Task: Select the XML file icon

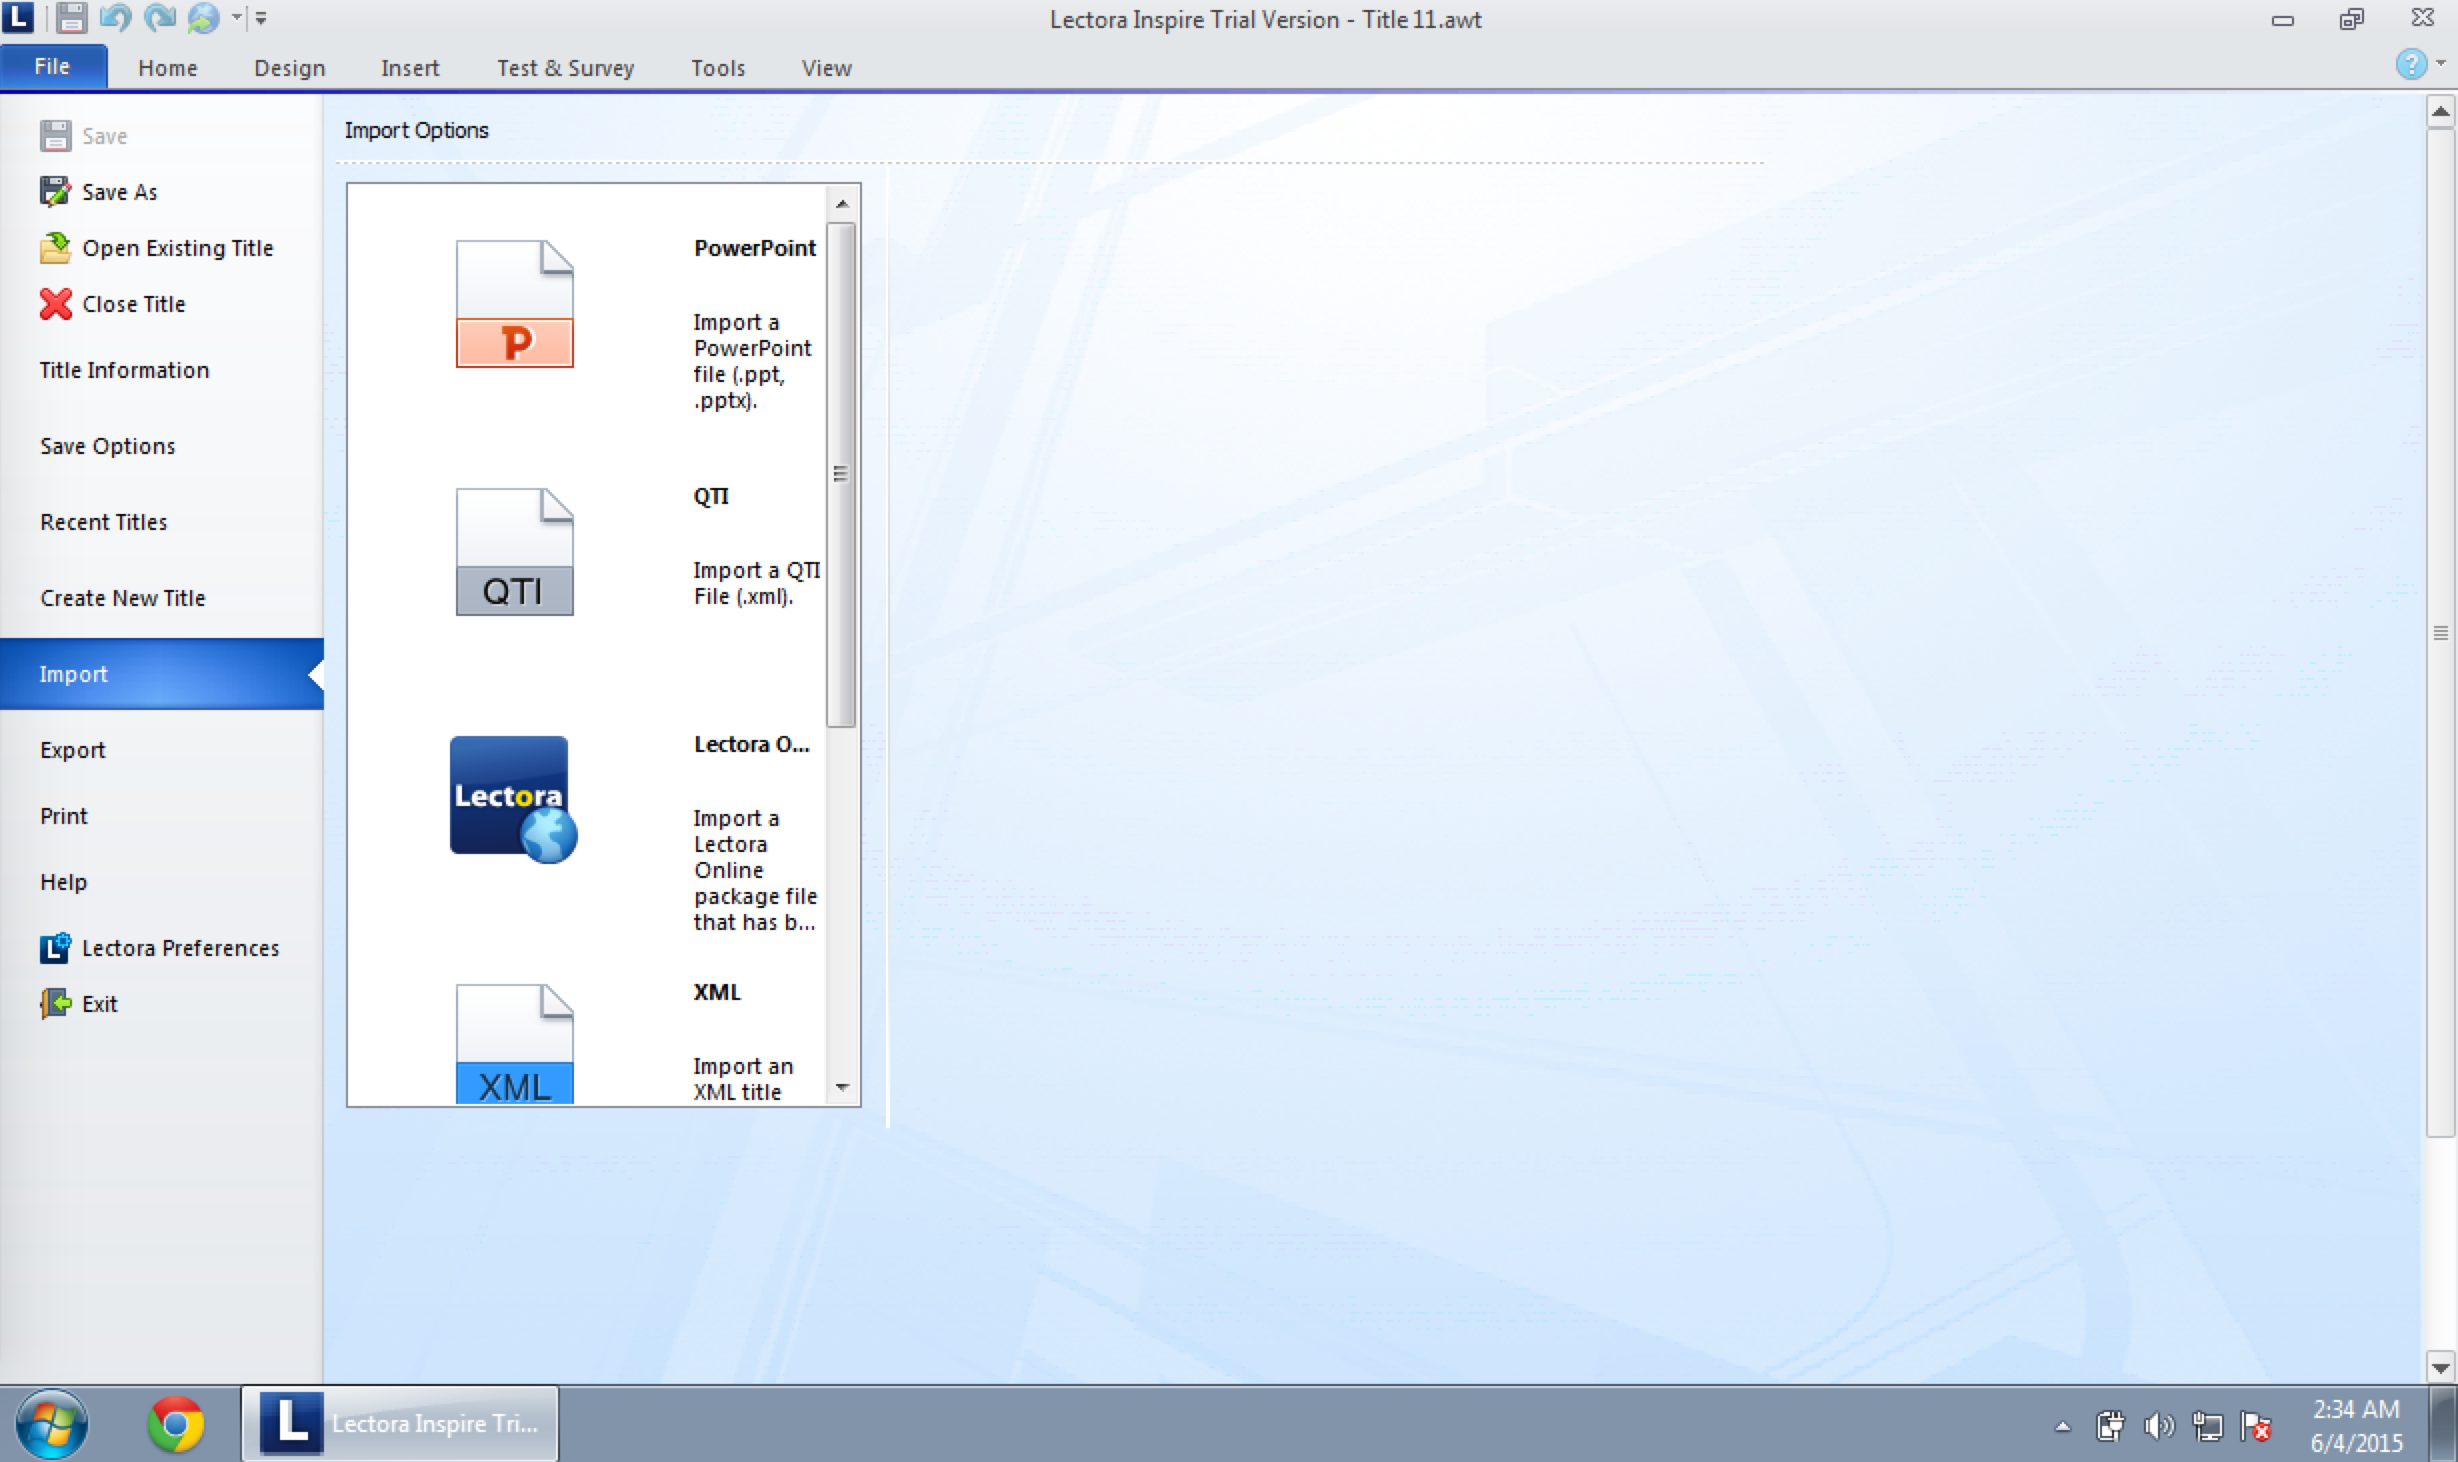Action: pos(515,1045)
